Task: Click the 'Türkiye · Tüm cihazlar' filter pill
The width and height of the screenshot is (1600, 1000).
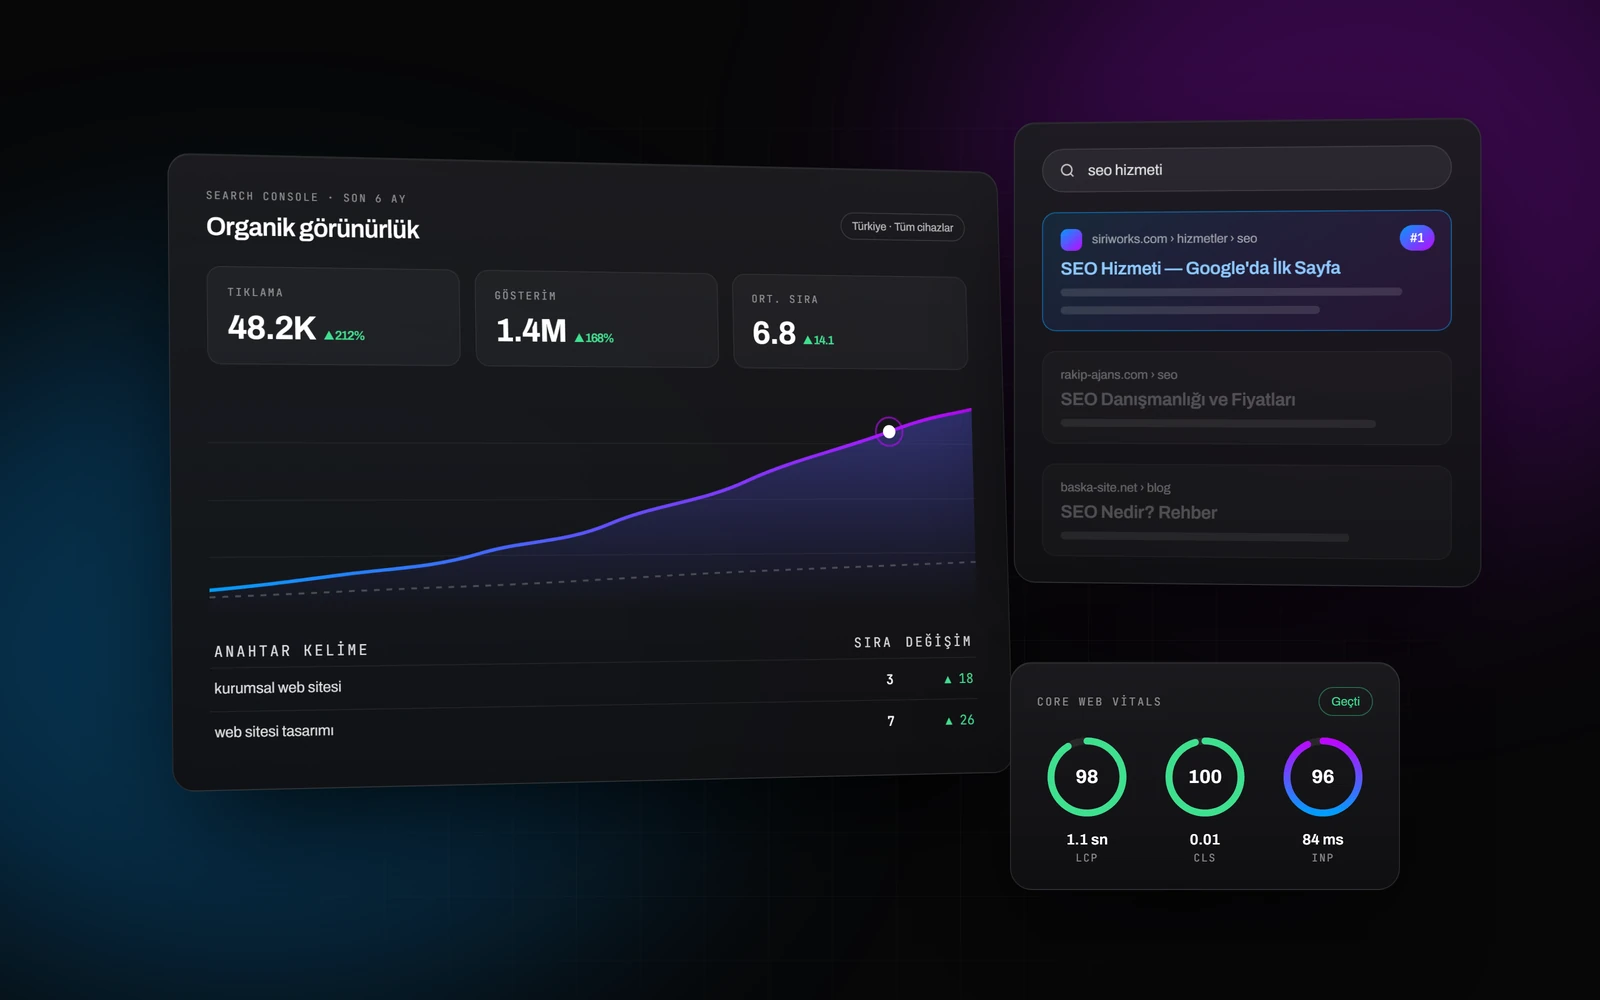Action: [x=902, y=227]
